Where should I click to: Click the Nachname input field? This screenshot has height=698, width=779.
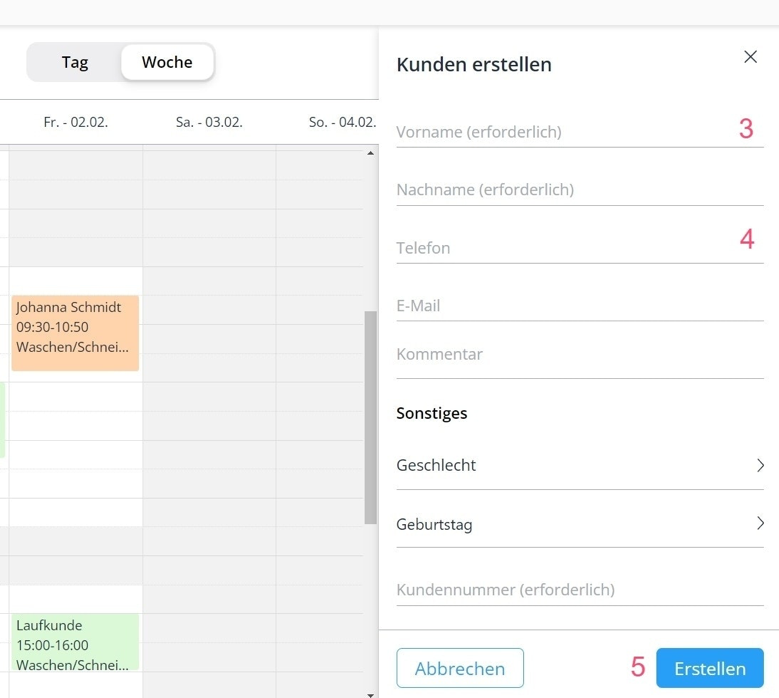(579, 190)
